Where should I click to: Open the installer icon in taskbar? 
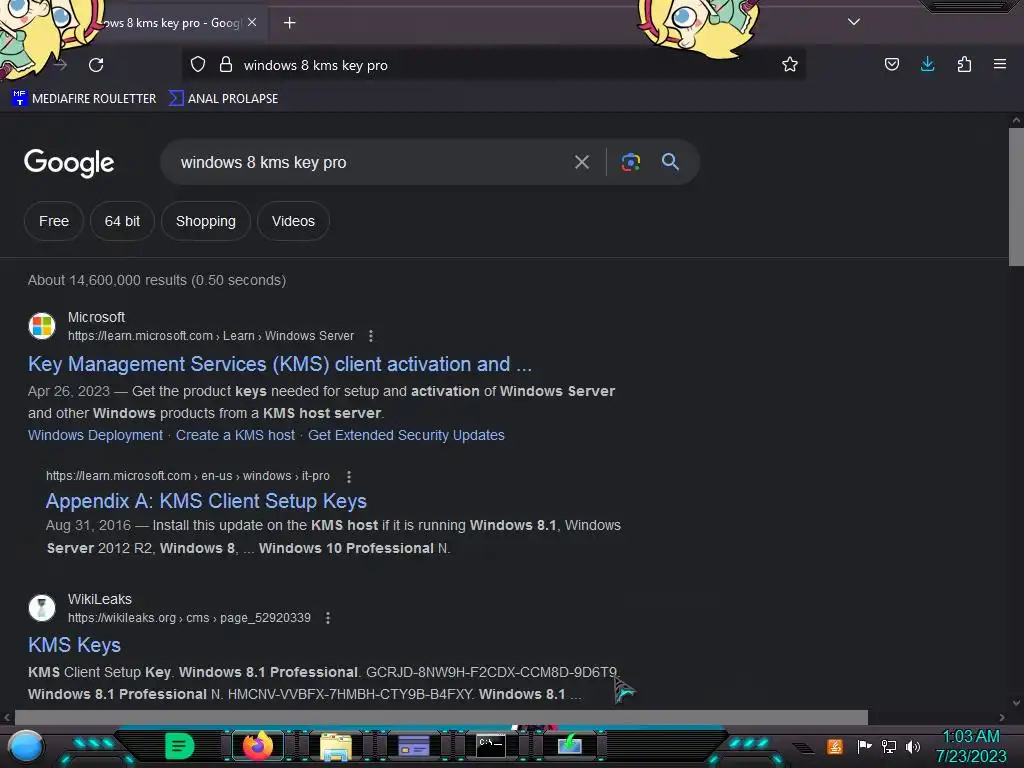pos(569,744)
